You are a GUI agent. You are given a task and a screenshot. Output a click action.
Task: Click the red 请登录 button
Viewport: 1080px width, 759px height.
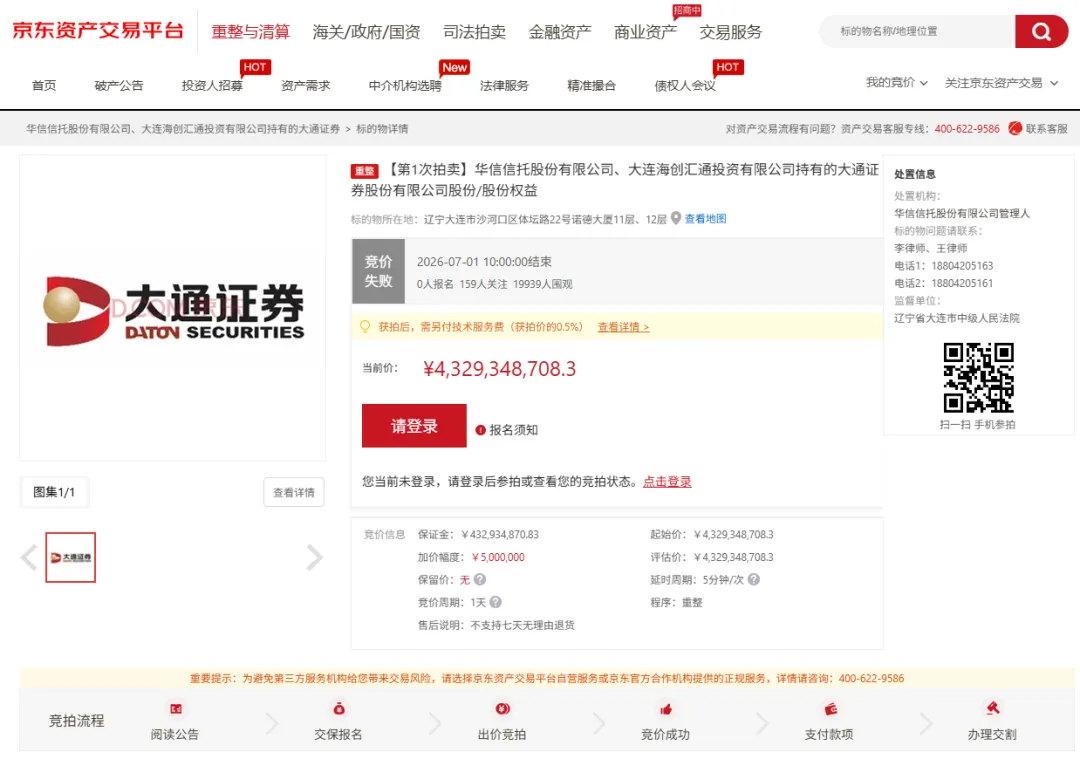414,426
